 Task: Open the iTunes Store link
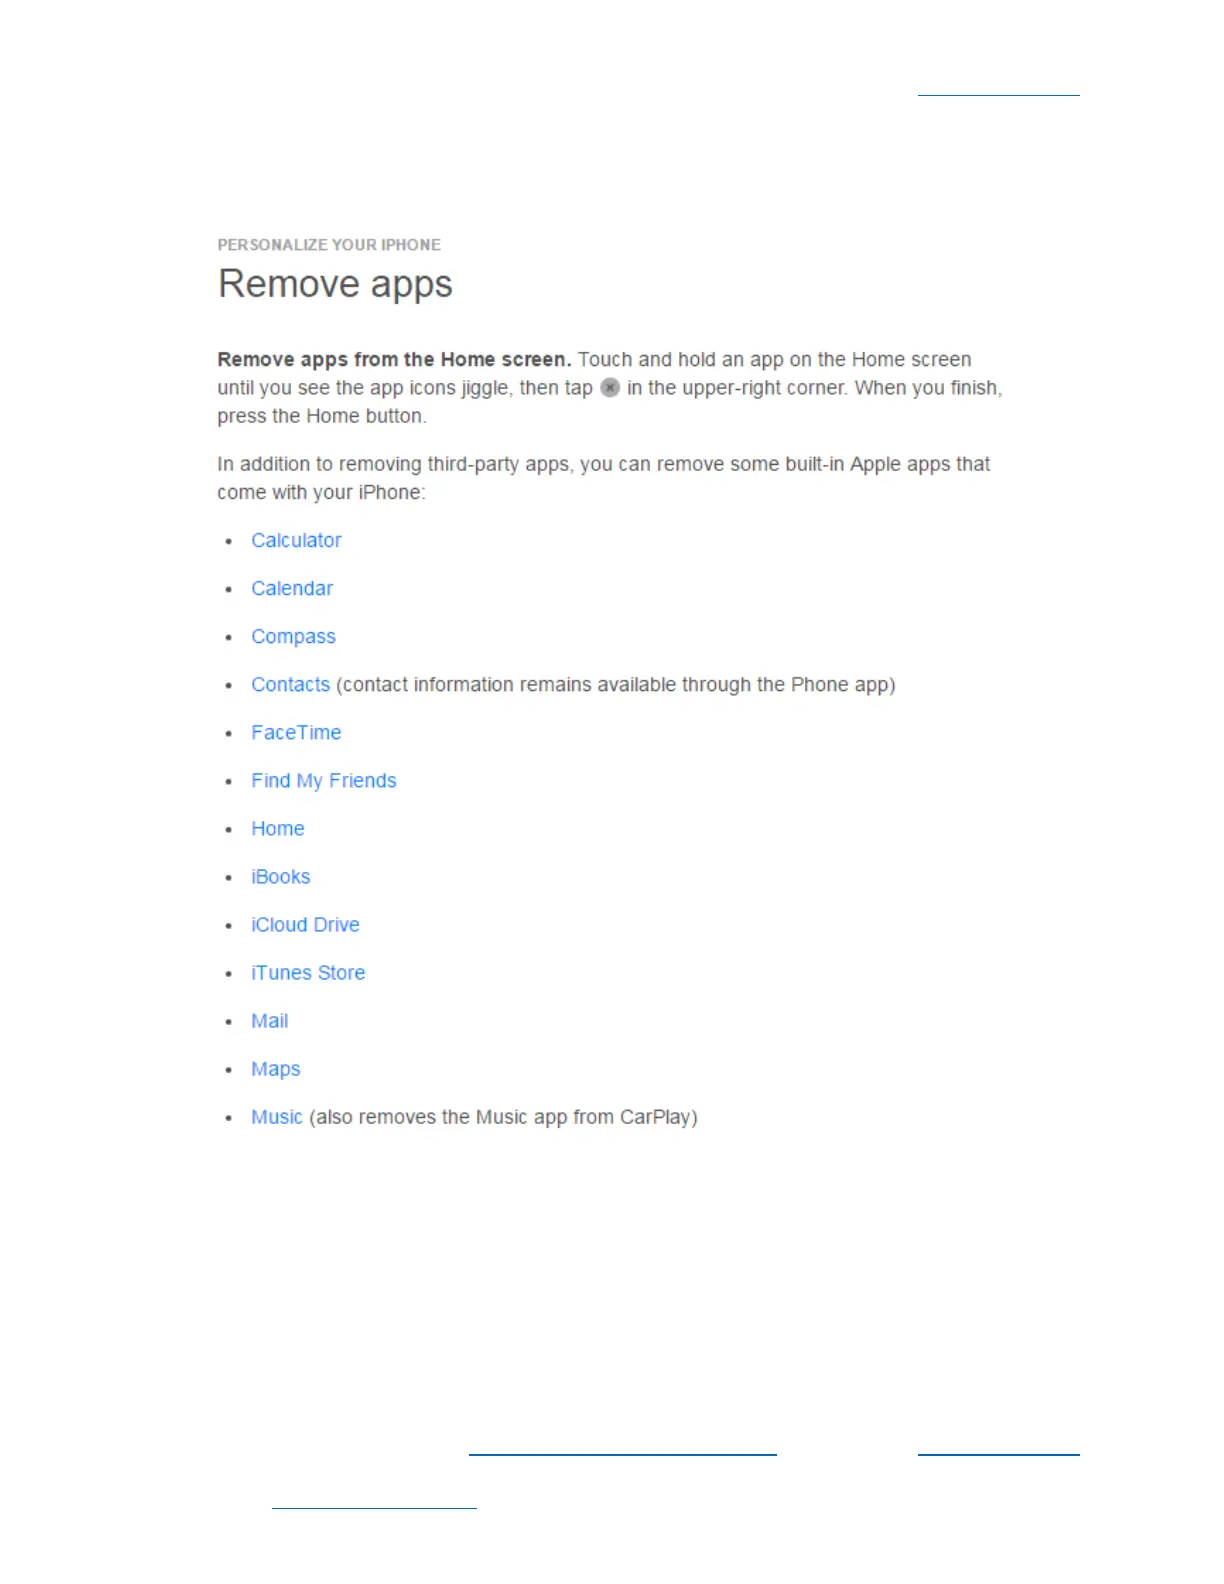(x=308, y=972)
